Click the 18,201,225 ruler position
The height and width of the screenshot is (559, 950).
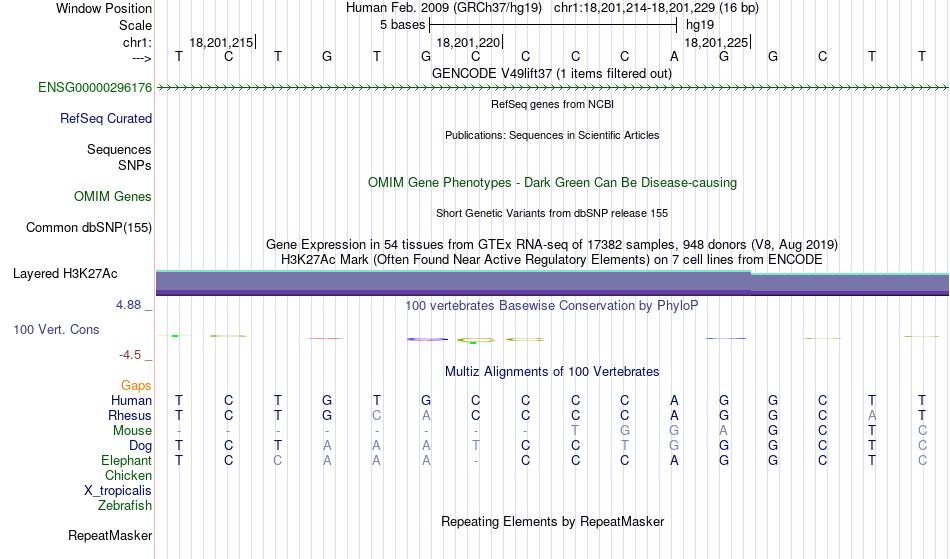(x=716, y=42)
